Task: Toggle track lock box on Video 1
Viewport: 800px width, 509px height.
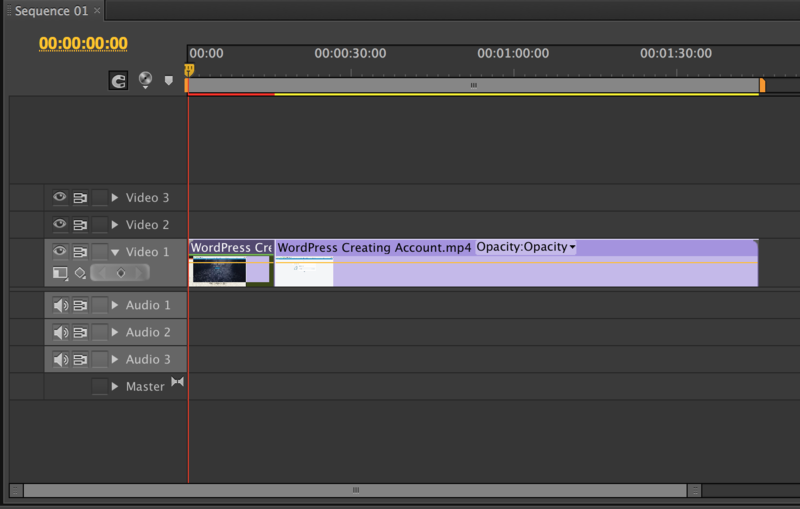Action: coord(99,252)
